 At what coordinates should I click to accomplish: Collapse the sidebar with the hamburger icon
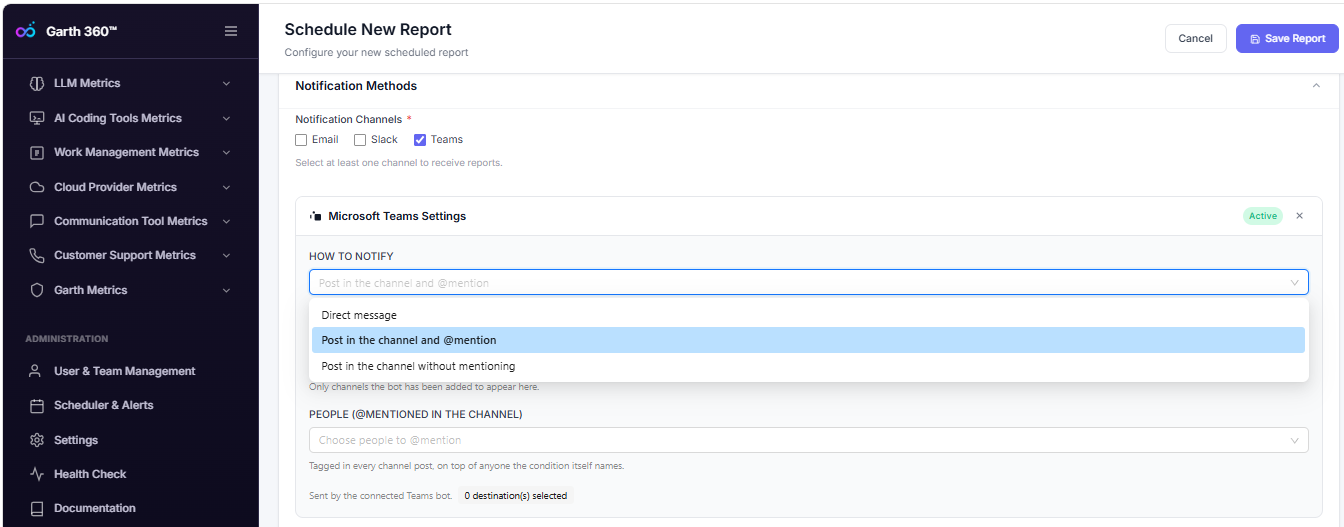coord(231,31)
